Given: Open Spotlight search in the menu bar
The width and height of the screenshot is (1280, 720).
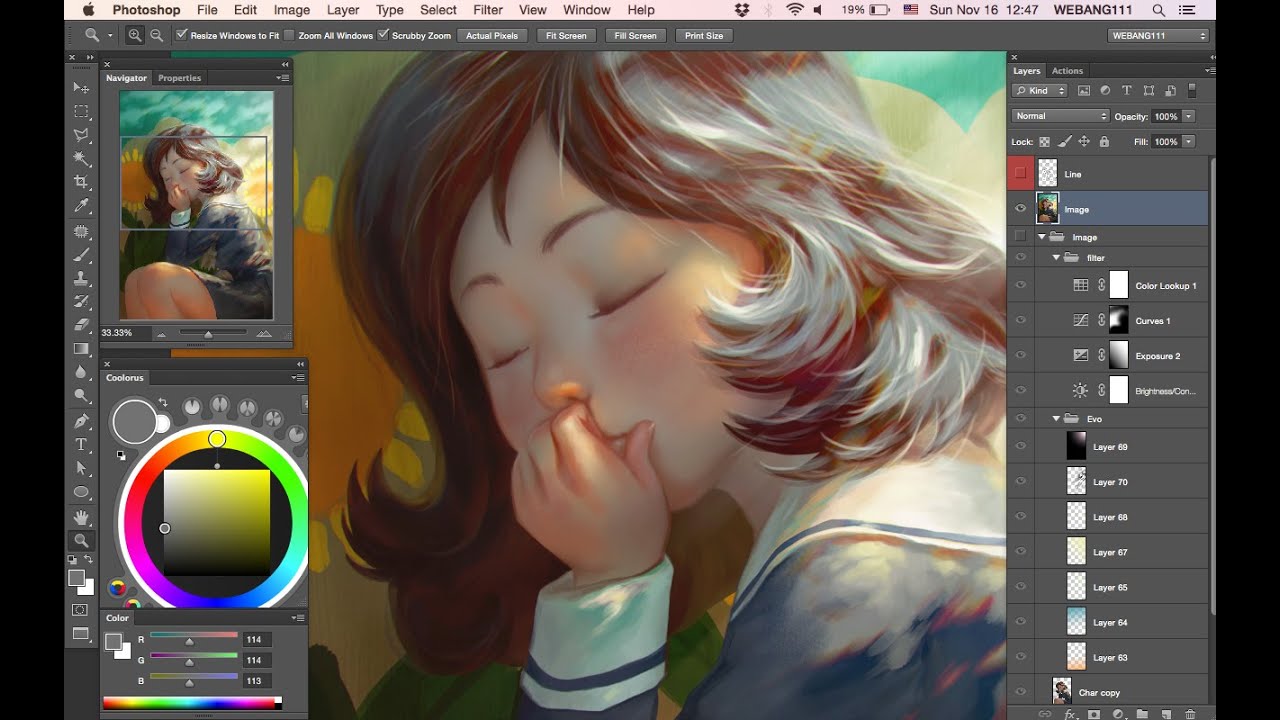Looking at the screenshot, I should [1159, 10].
